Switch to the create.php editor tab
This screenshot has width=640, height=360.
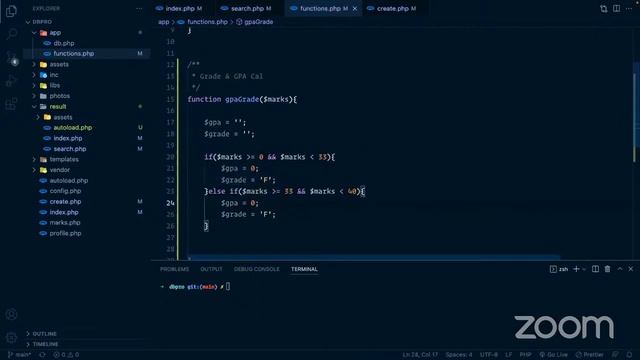(x=393, y=9)
